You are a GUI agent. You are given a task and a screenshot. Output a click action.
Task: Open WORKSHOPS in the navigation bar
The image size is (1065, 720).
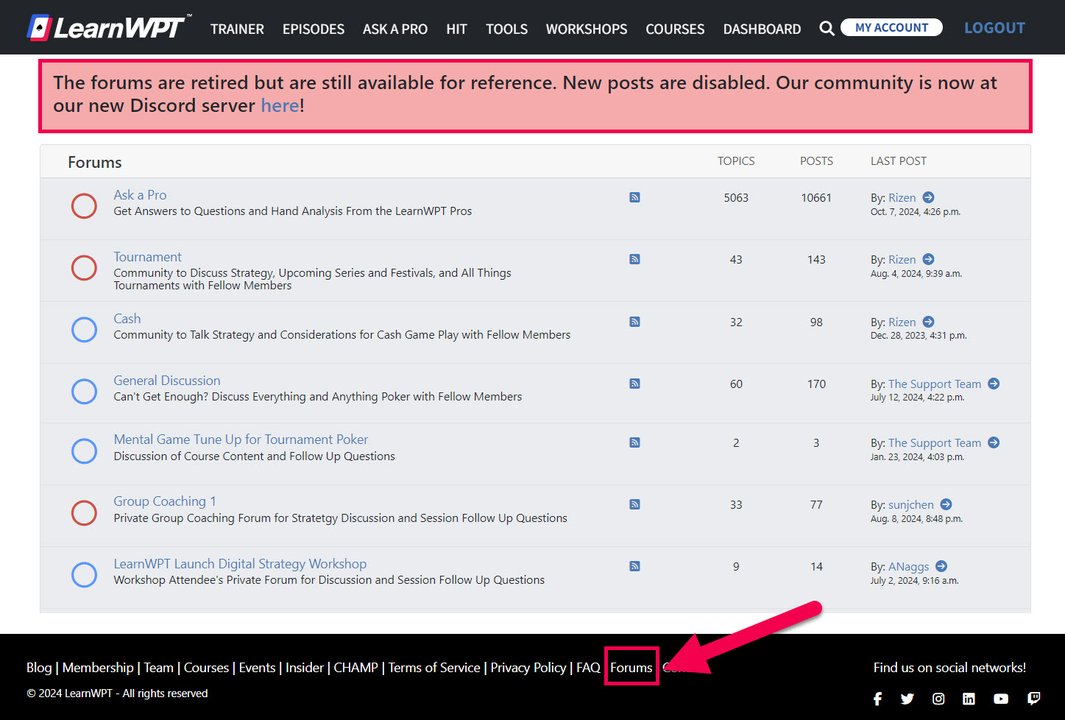[587, 29]
